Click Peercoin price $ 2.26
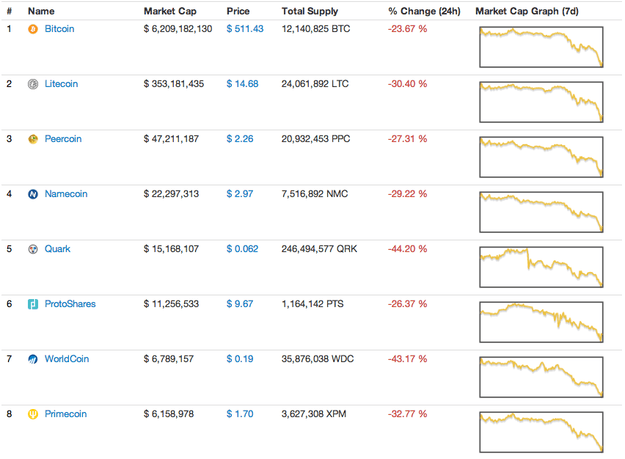Viewport: 625px width, 459px height. pyautogui.click(x=240, y=139)
